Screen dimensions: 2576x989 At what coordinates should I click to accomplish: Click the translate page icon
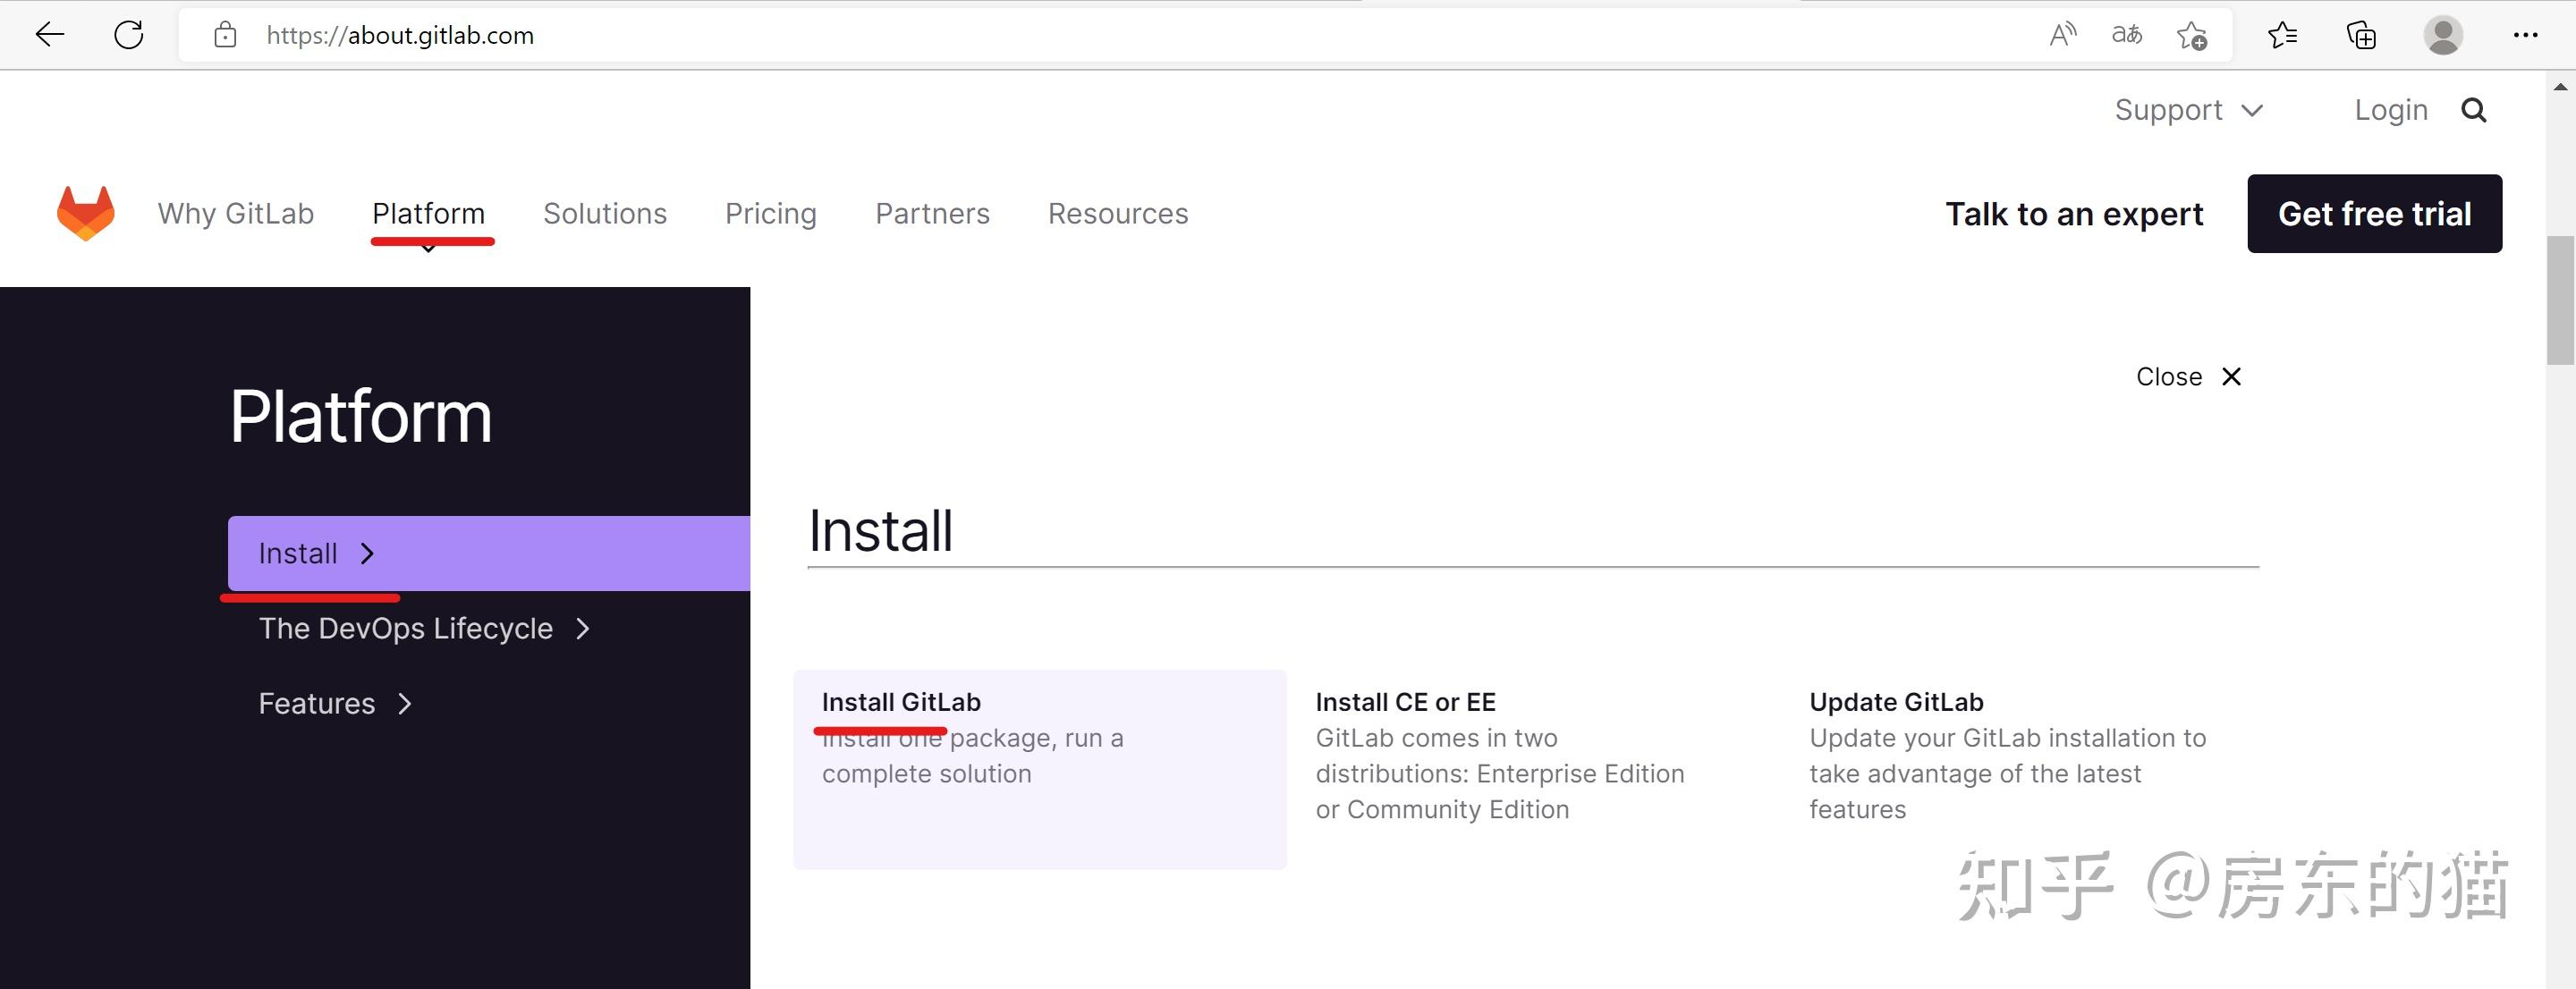2127,35
